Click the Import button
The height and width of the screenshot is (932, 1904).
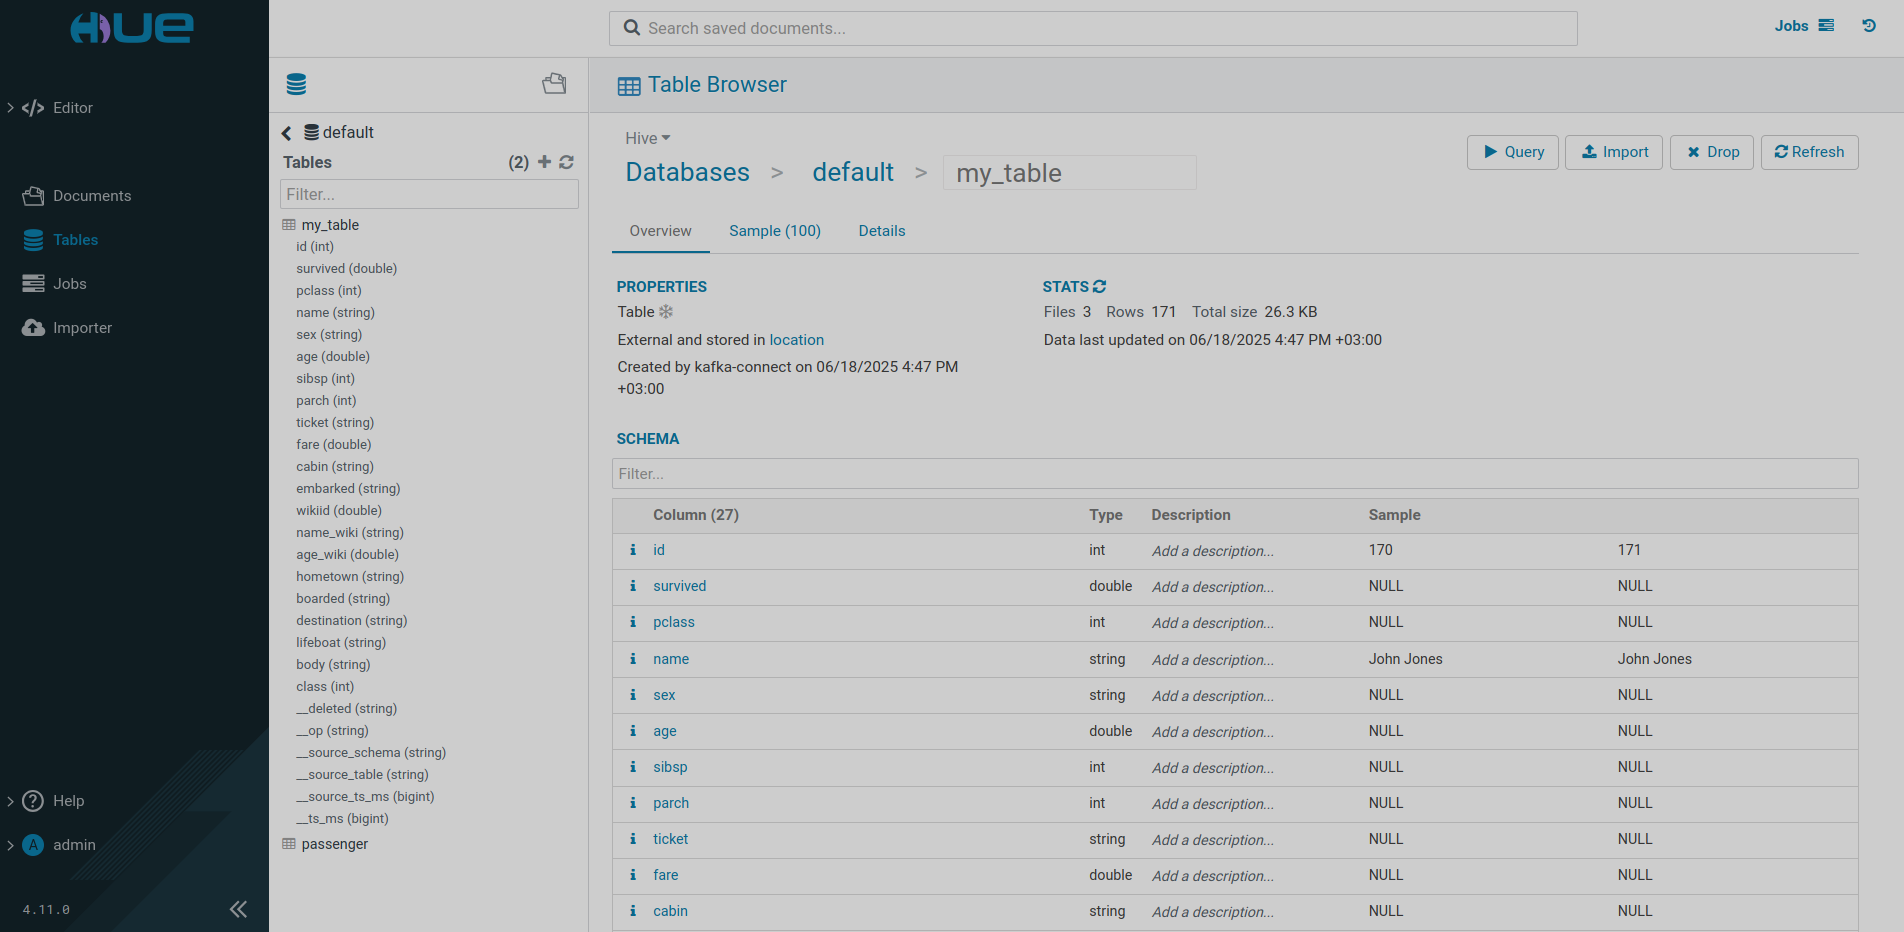point(1614,152)
